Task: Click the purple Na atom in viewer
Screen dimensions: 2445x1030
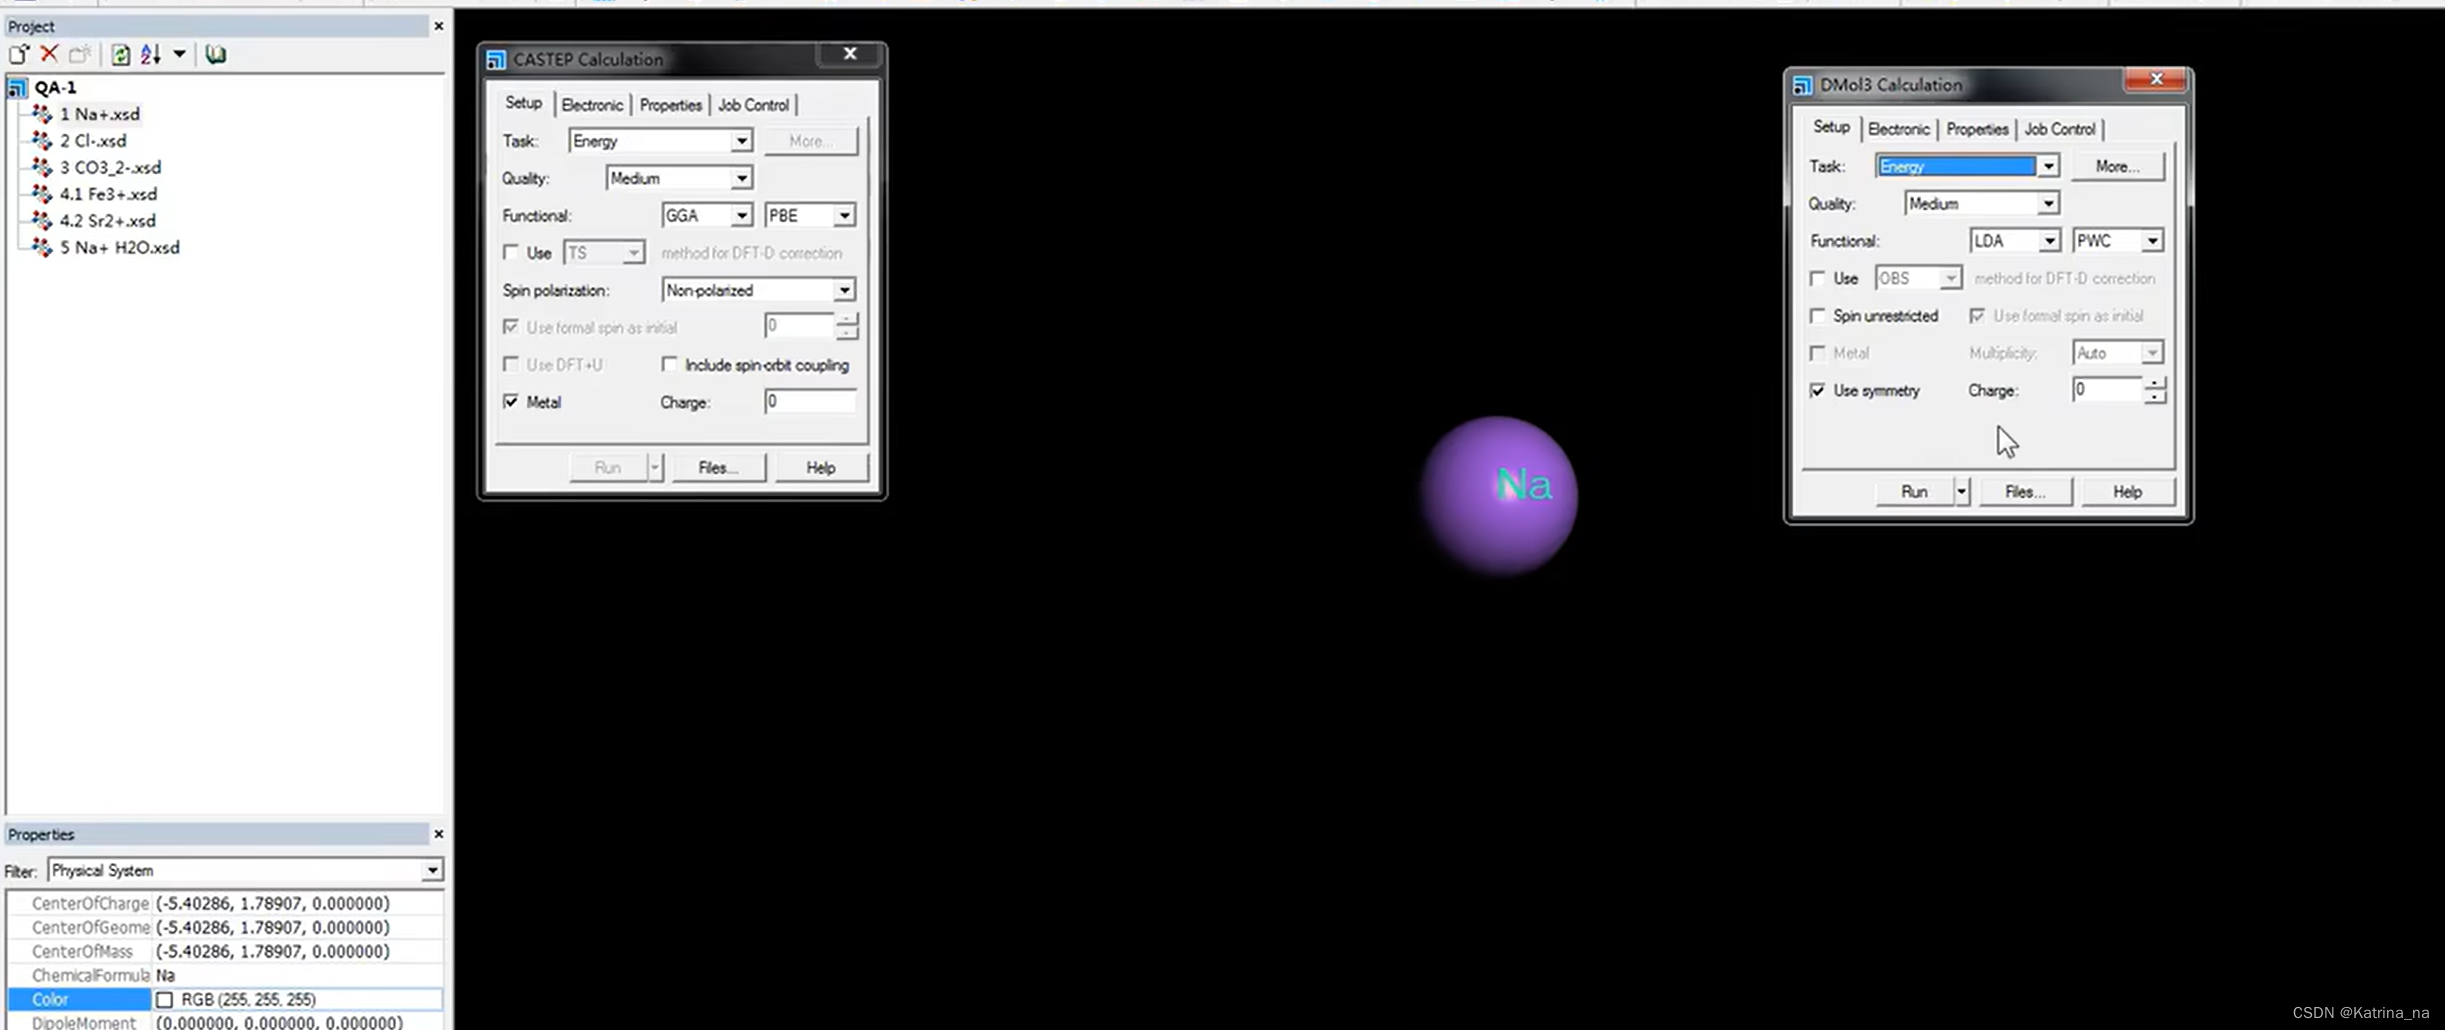Action: coord(1499,496)
